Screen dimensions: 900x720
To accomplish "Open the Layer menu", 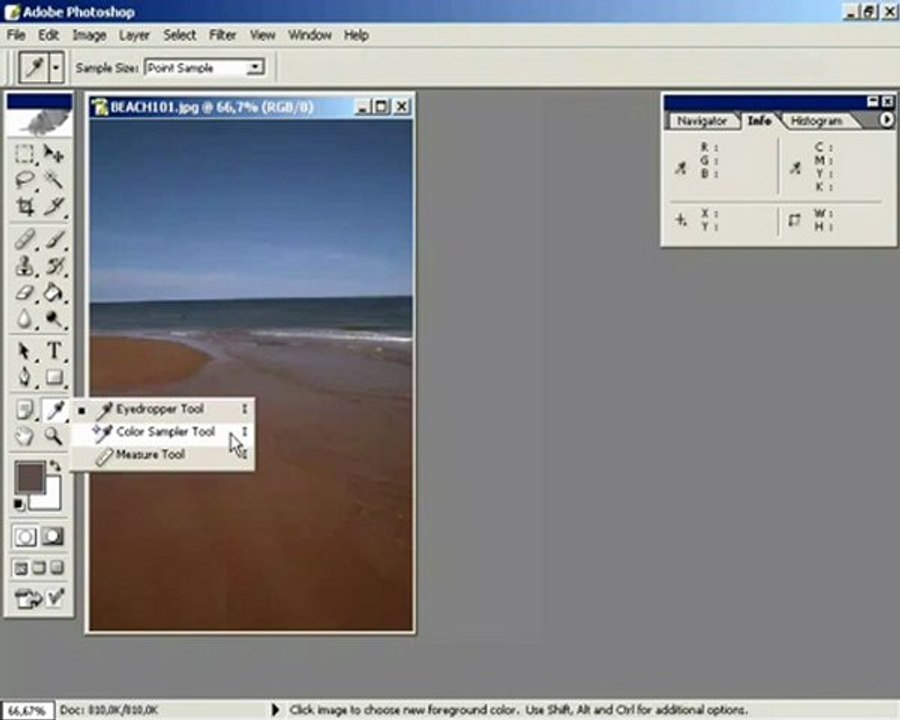I will pyautogui.click(x=134, y=35).
